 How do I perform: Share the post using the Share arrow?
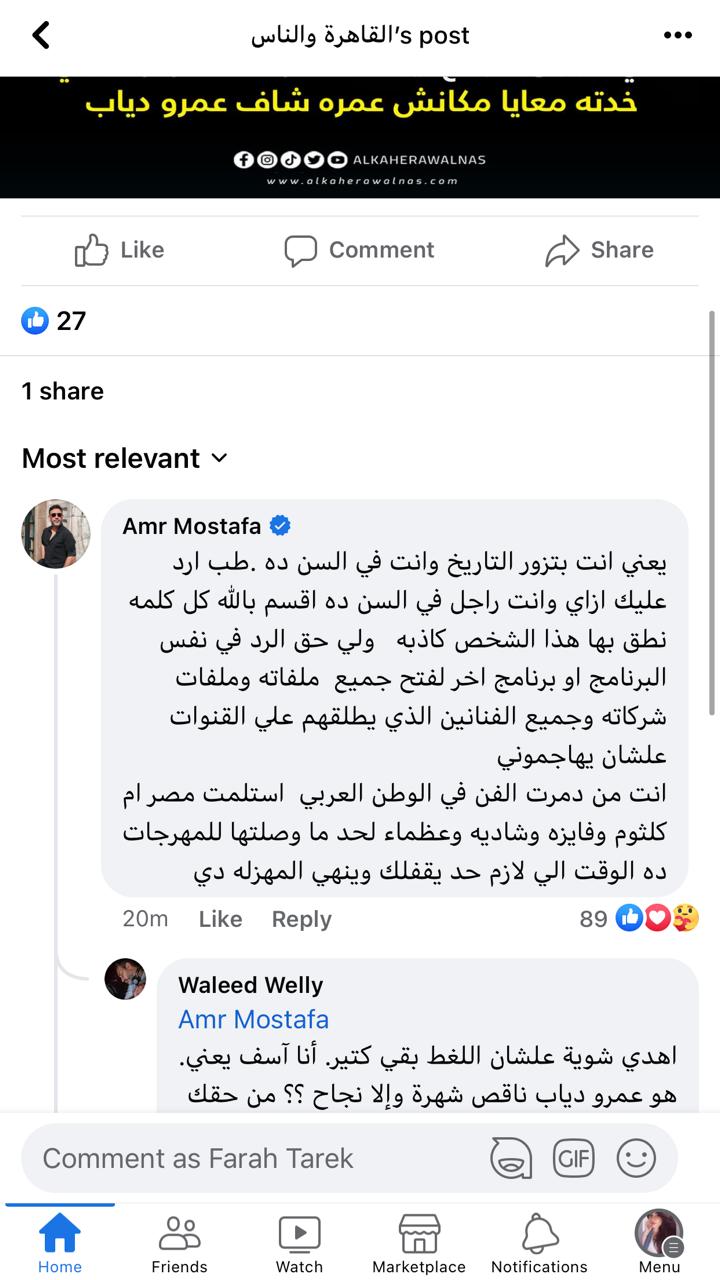click(x=599, y=250)
